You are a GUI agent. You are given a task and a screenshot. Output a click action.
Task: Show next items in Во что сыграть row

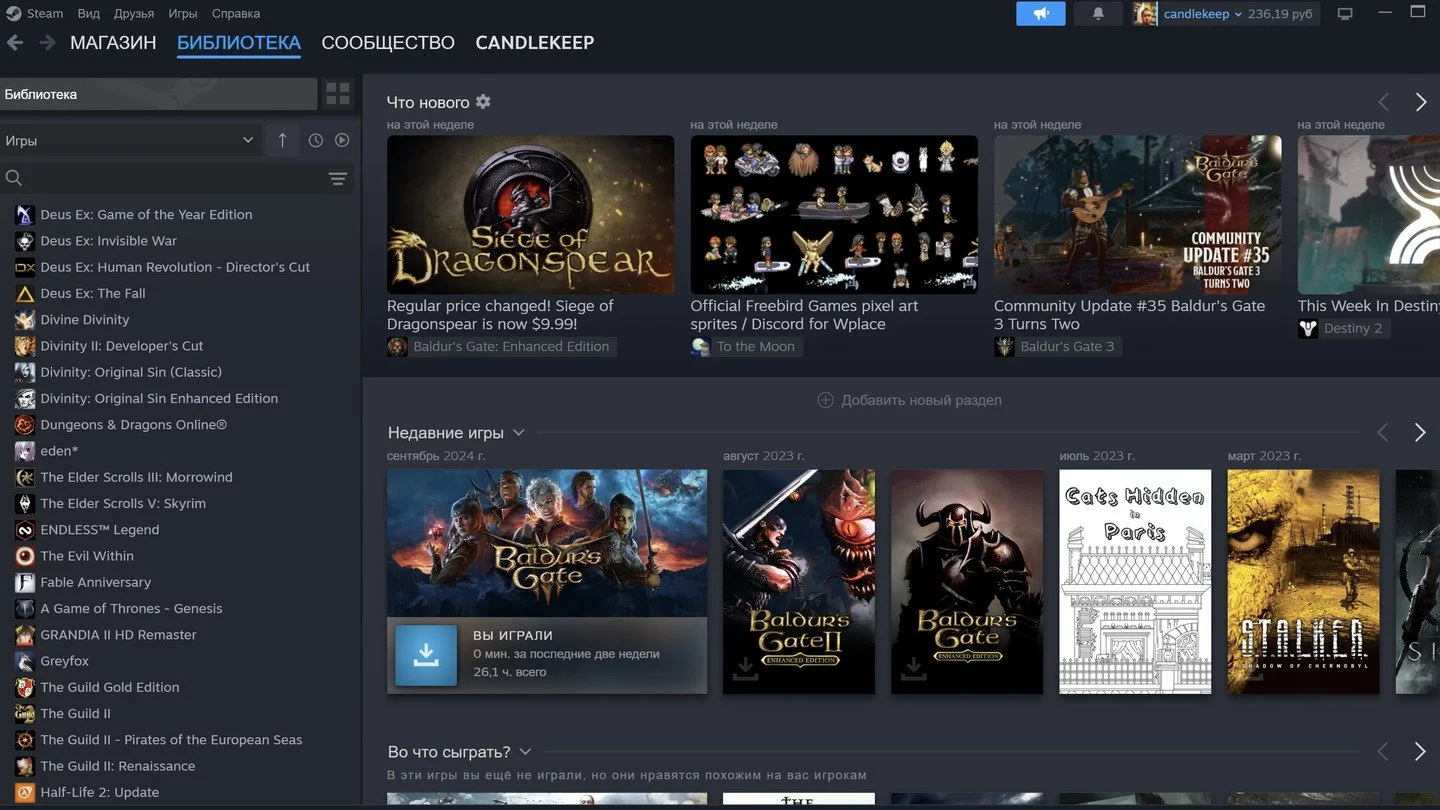1420,752
